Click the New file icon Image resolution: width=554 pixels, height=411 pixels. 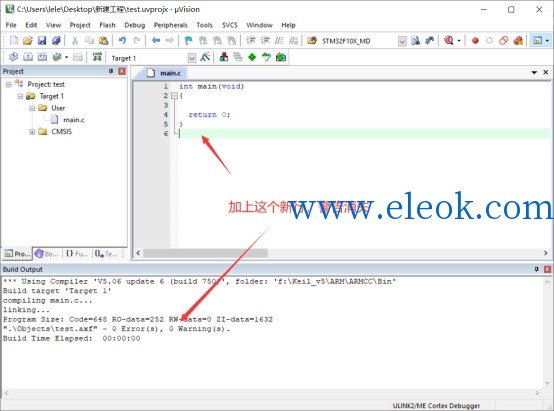pos(14,41)
